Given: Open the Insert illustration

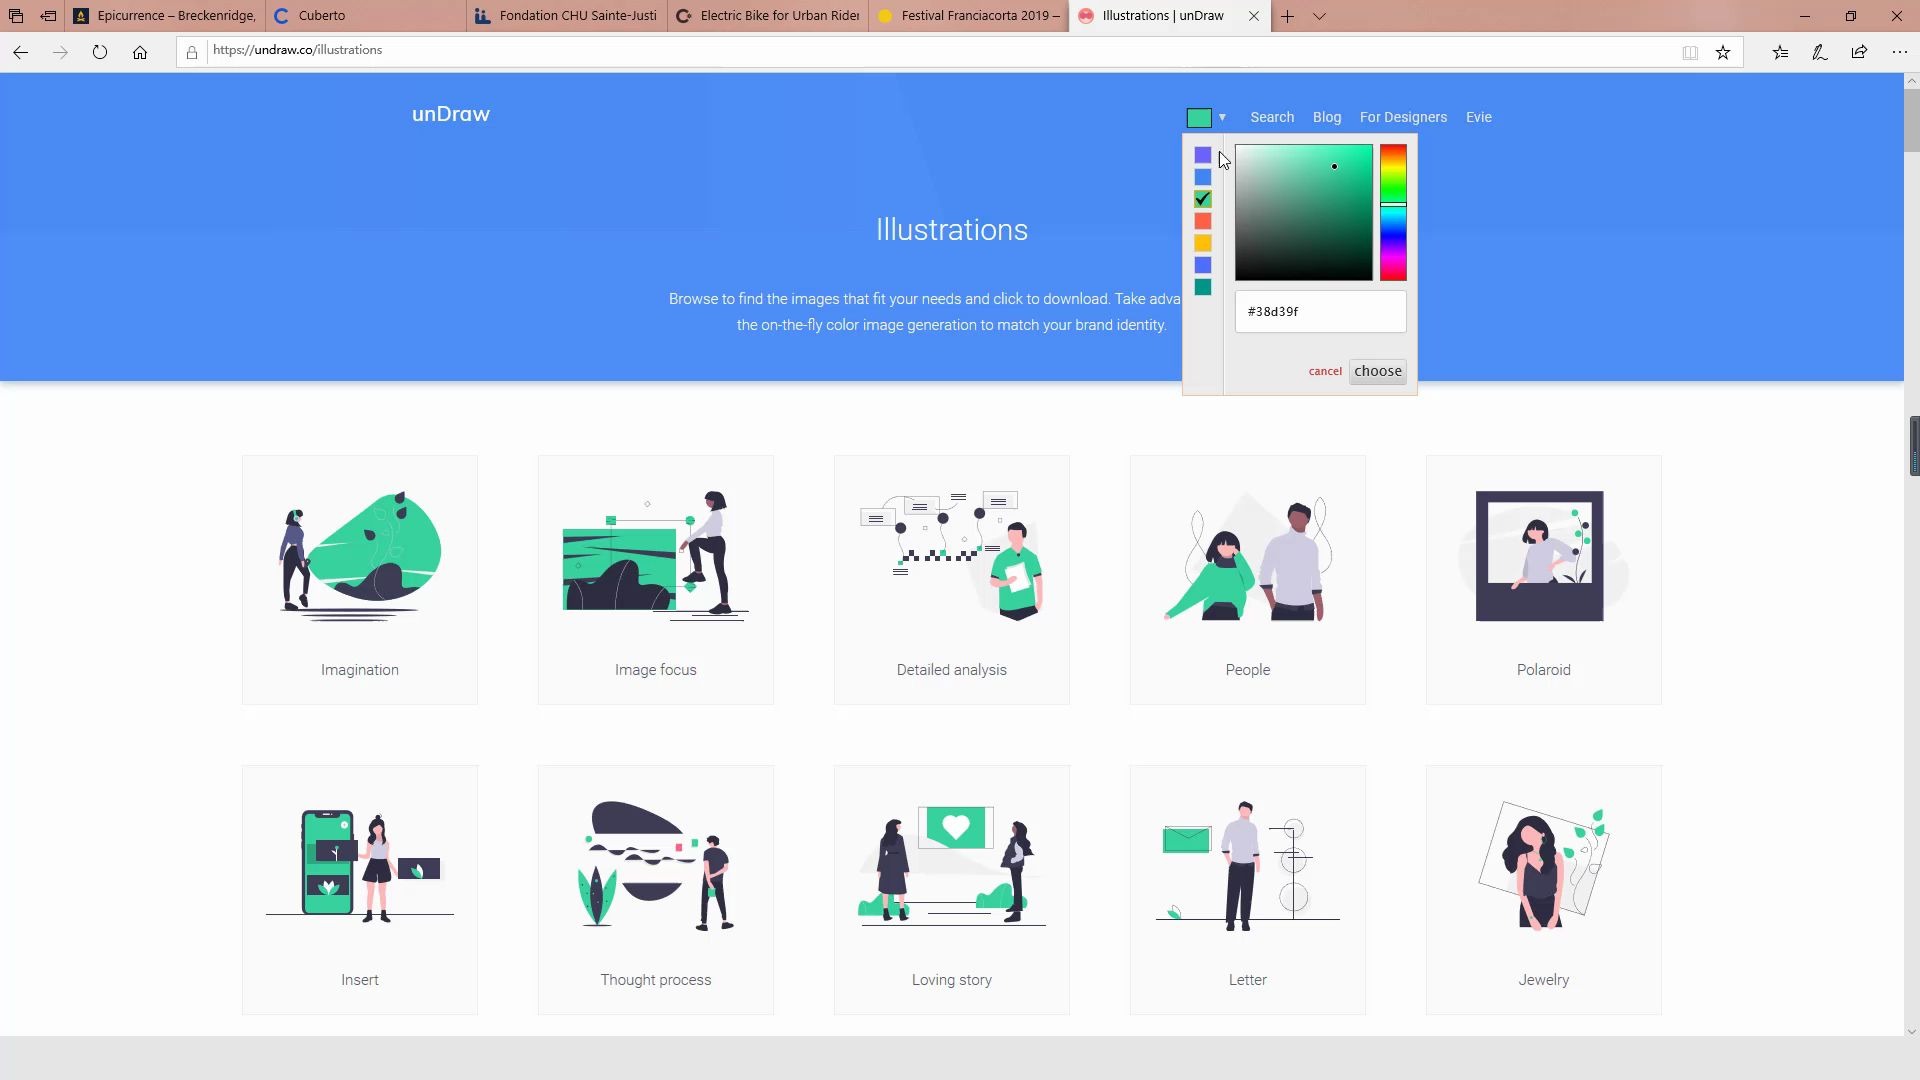Looking at the screenshot, I should pos(360,890).
